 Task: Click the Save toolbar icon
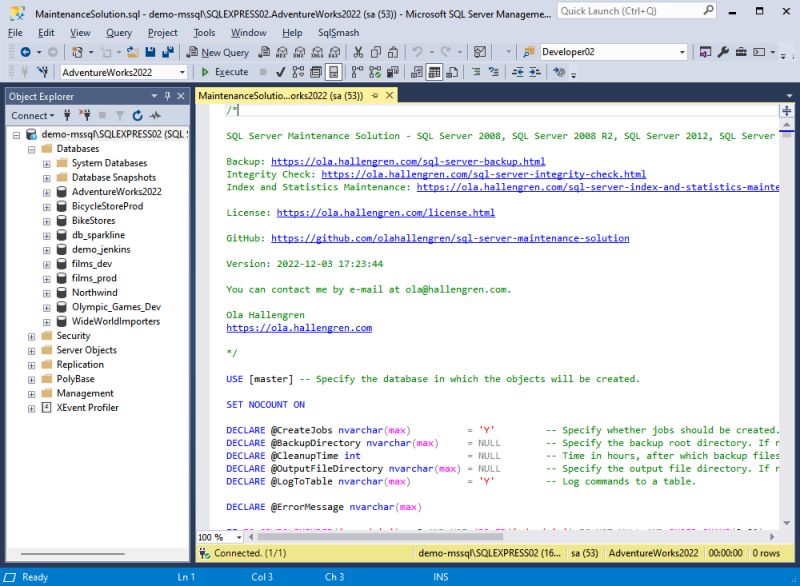[151, 50]
